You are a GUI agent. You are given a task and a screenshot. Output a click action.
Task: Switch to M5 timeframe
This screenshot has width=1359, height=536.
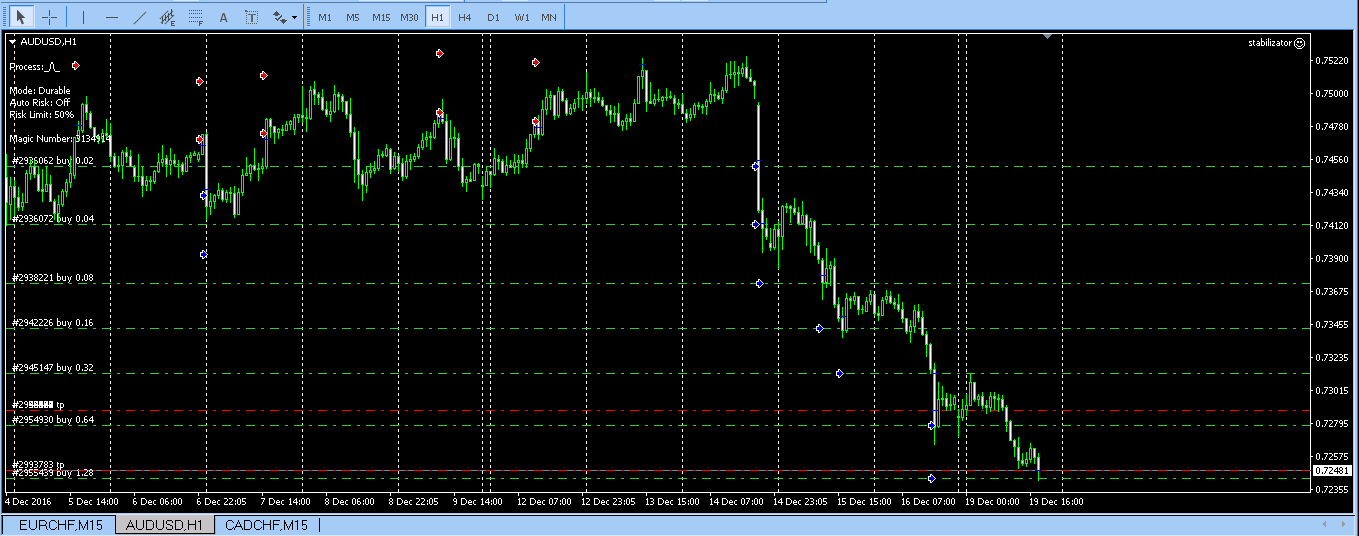tap(353, 17)
